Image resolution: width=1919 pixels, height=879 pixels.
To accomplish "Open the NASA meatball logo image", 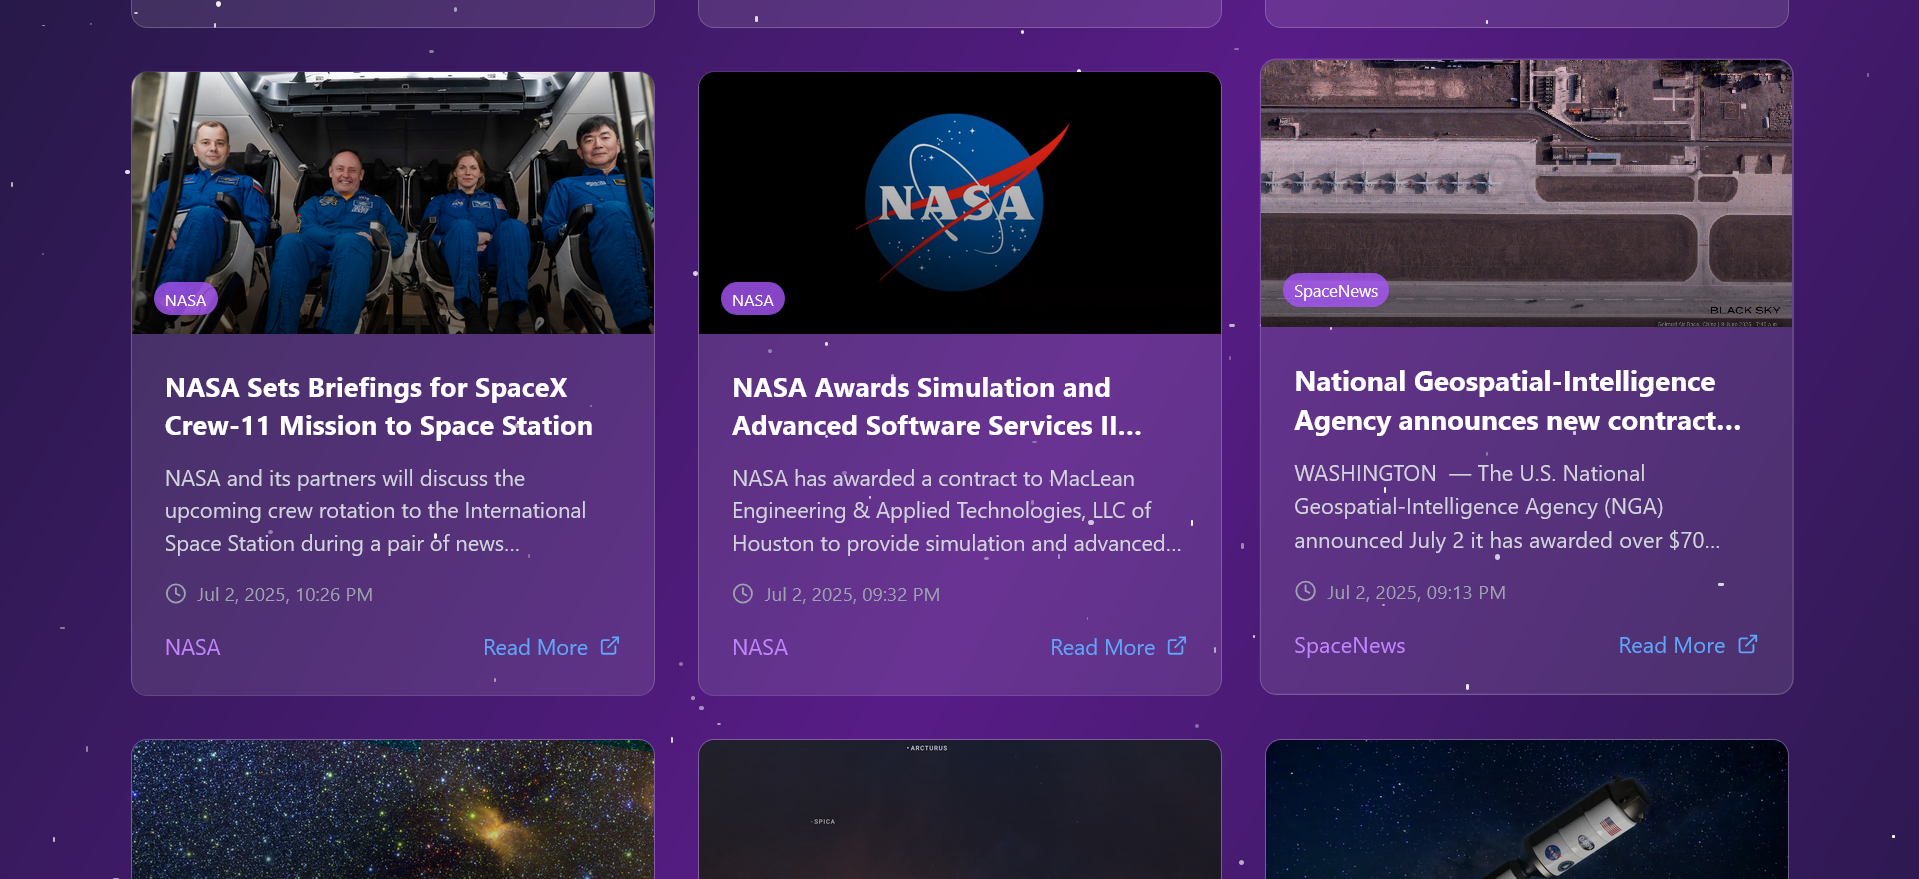I will pos(960,203).
